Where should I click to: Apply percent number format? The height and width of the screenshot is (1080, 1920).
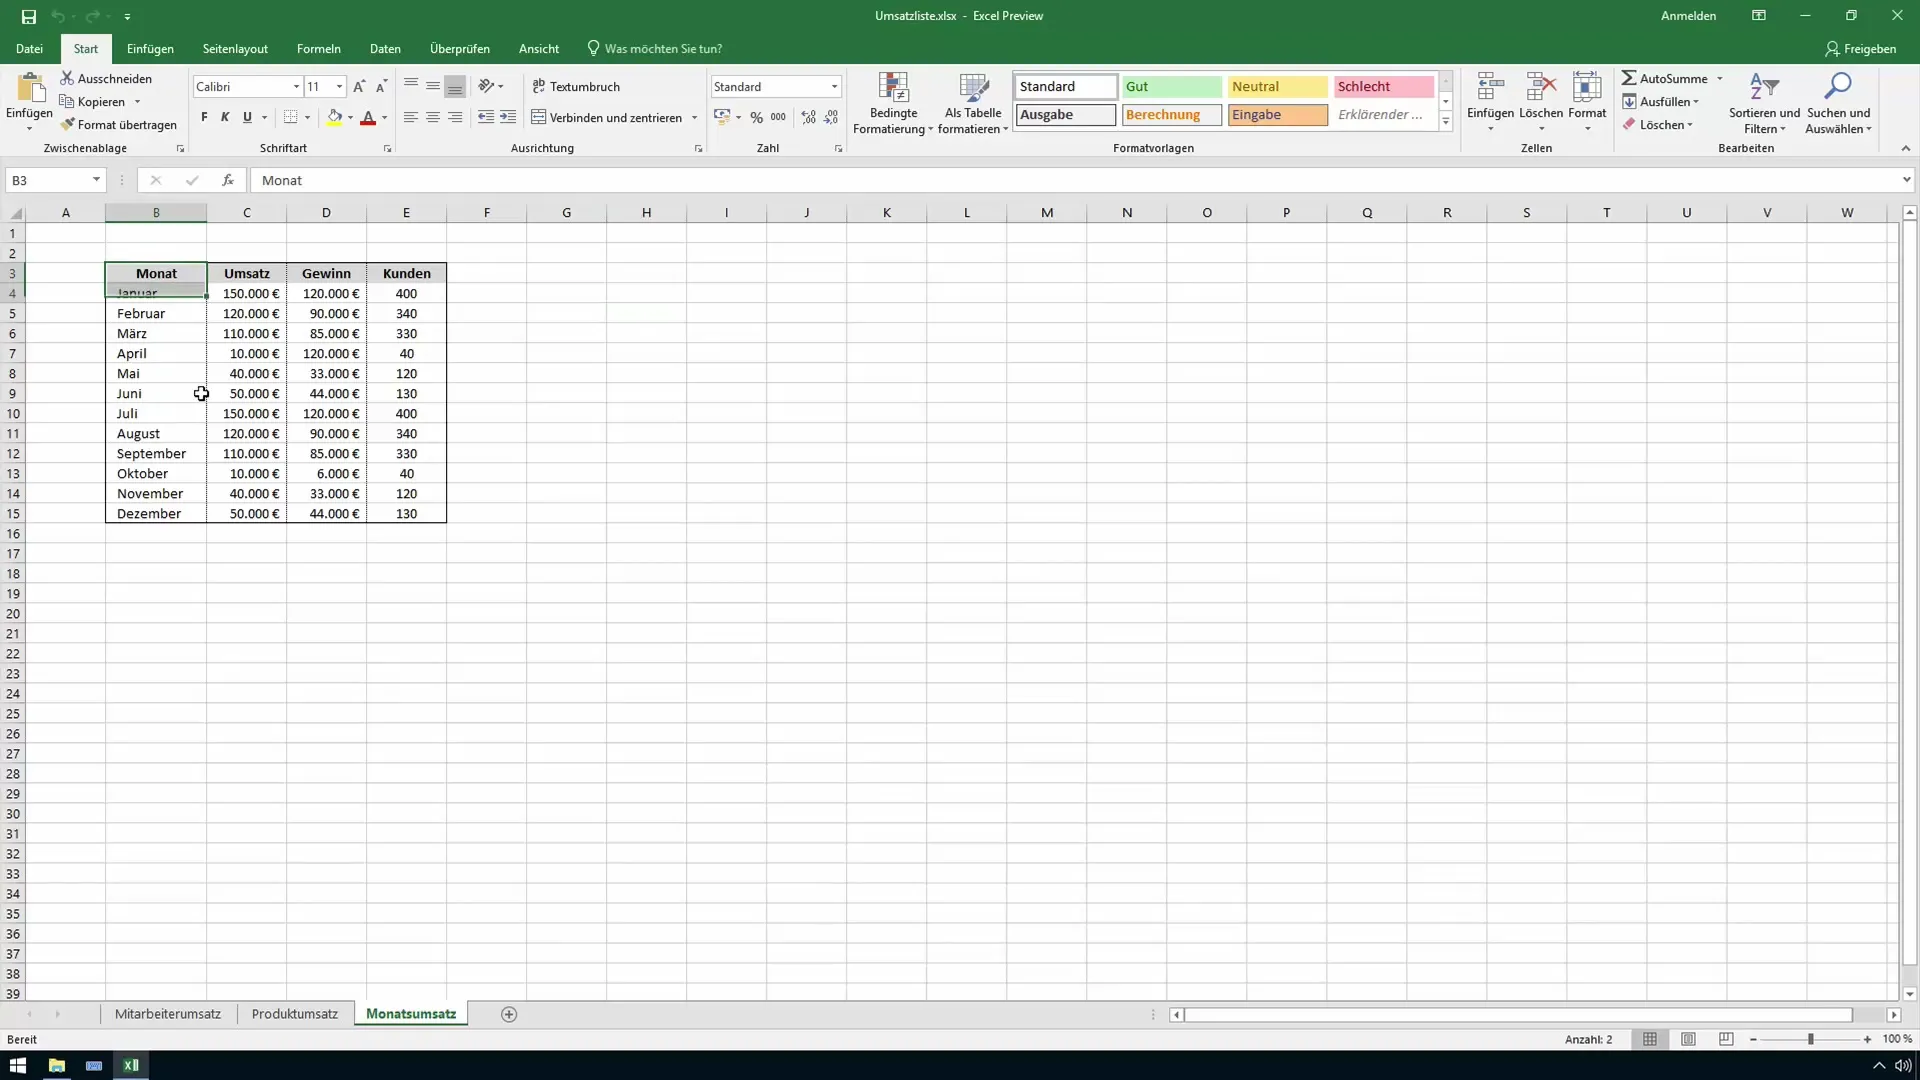click(756, 117)
